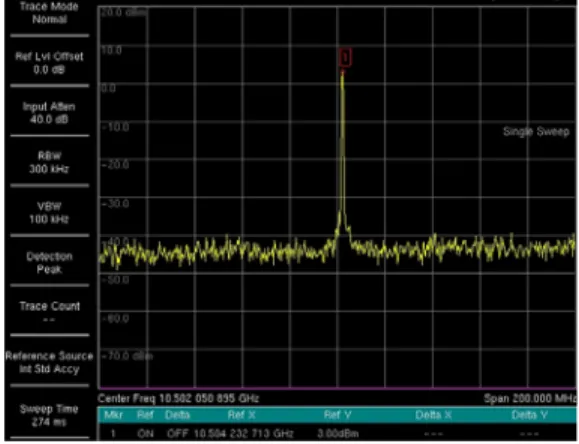Screen dimensions: 579x444
Task: Click the -70.0 dBm bottom scale label
Action: [x=127, y=356]
